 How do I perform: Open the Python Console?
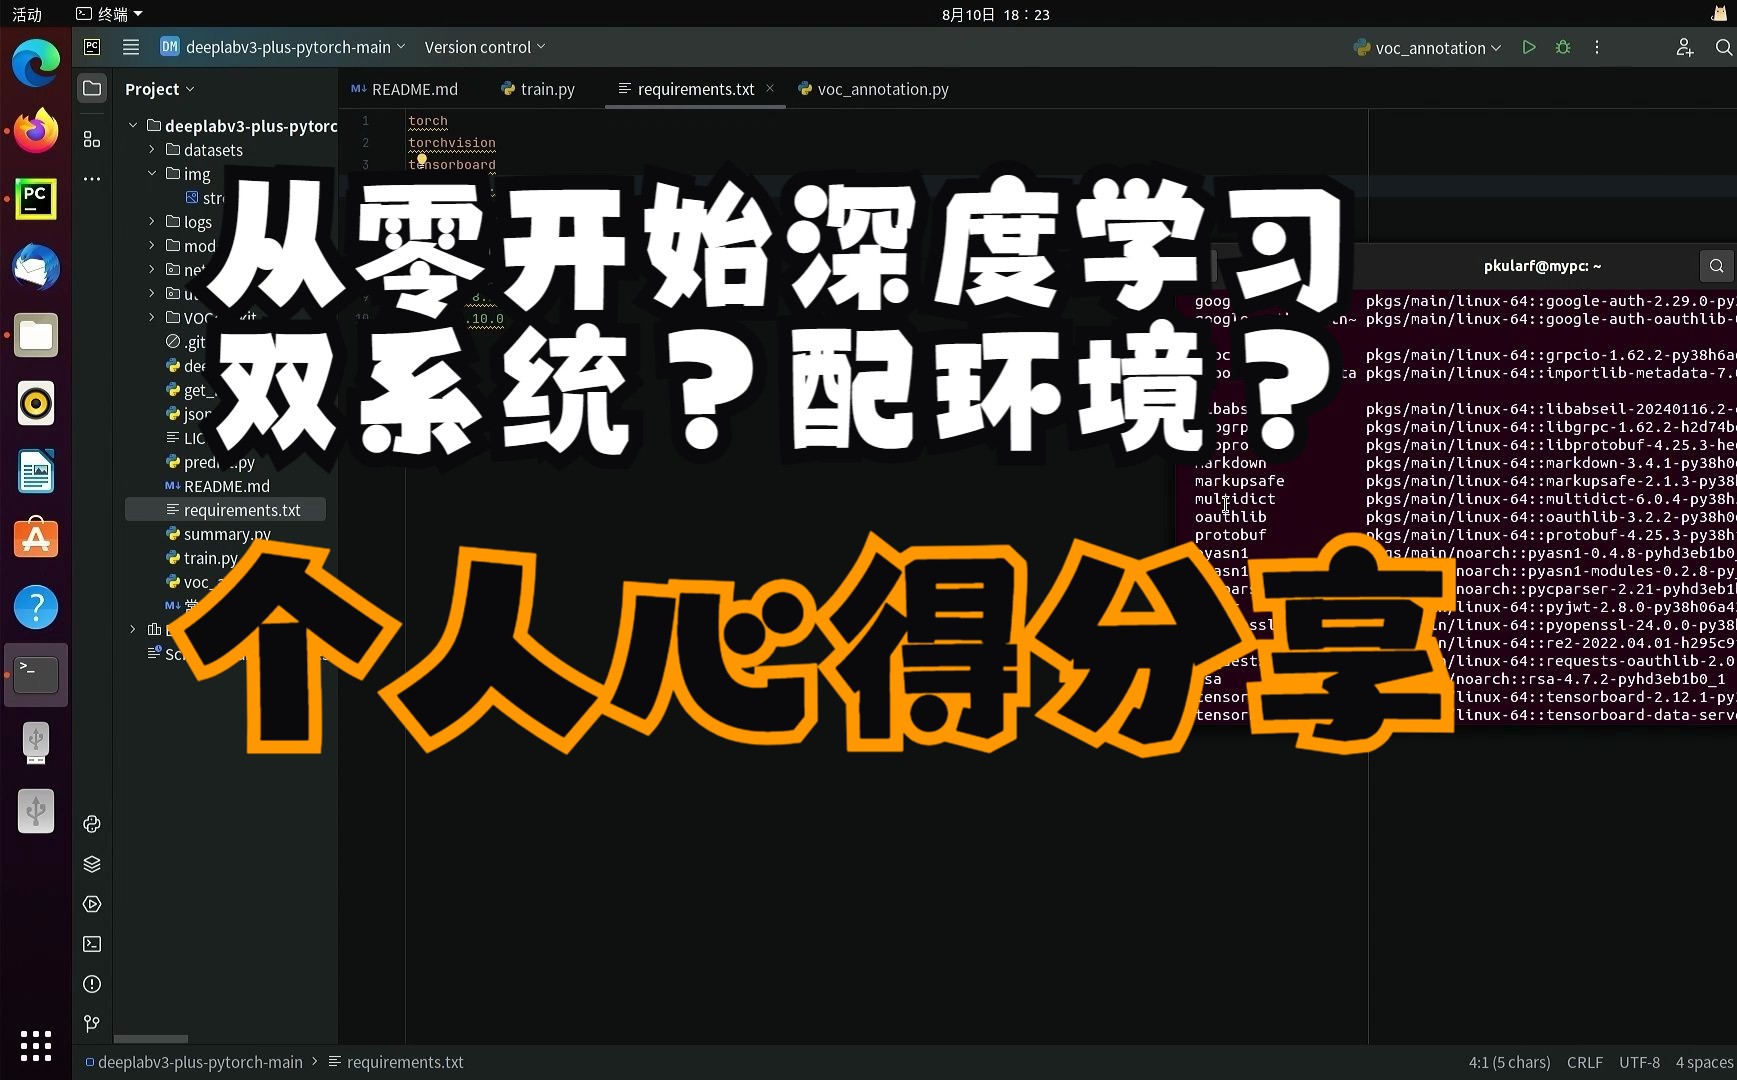(x=92, y=824)
